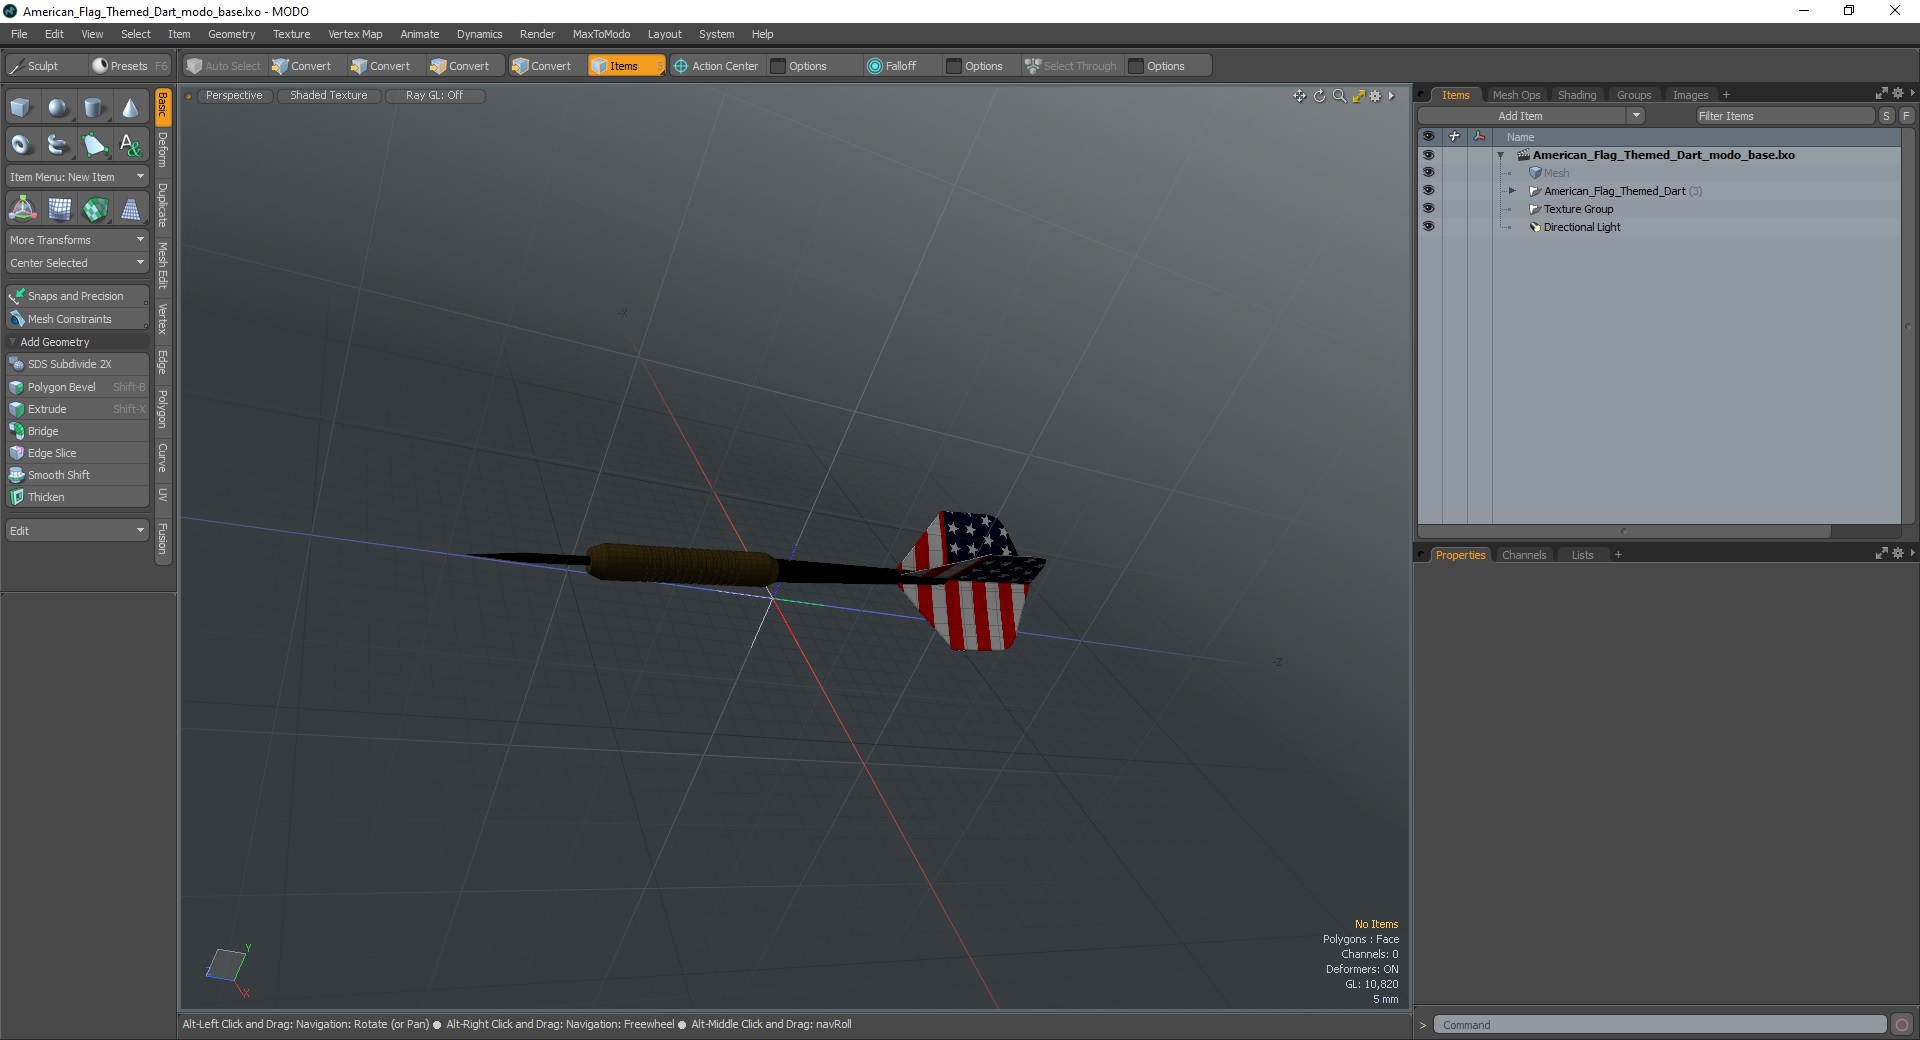Add a torus primitive
The height and width of the screenshot is (1040, 1920).
point(21,145)
